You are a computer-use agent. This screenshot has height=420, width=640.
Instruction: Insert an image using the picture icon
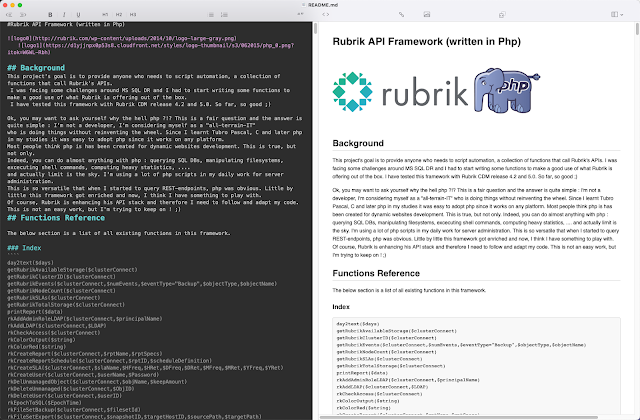[427, 15]
